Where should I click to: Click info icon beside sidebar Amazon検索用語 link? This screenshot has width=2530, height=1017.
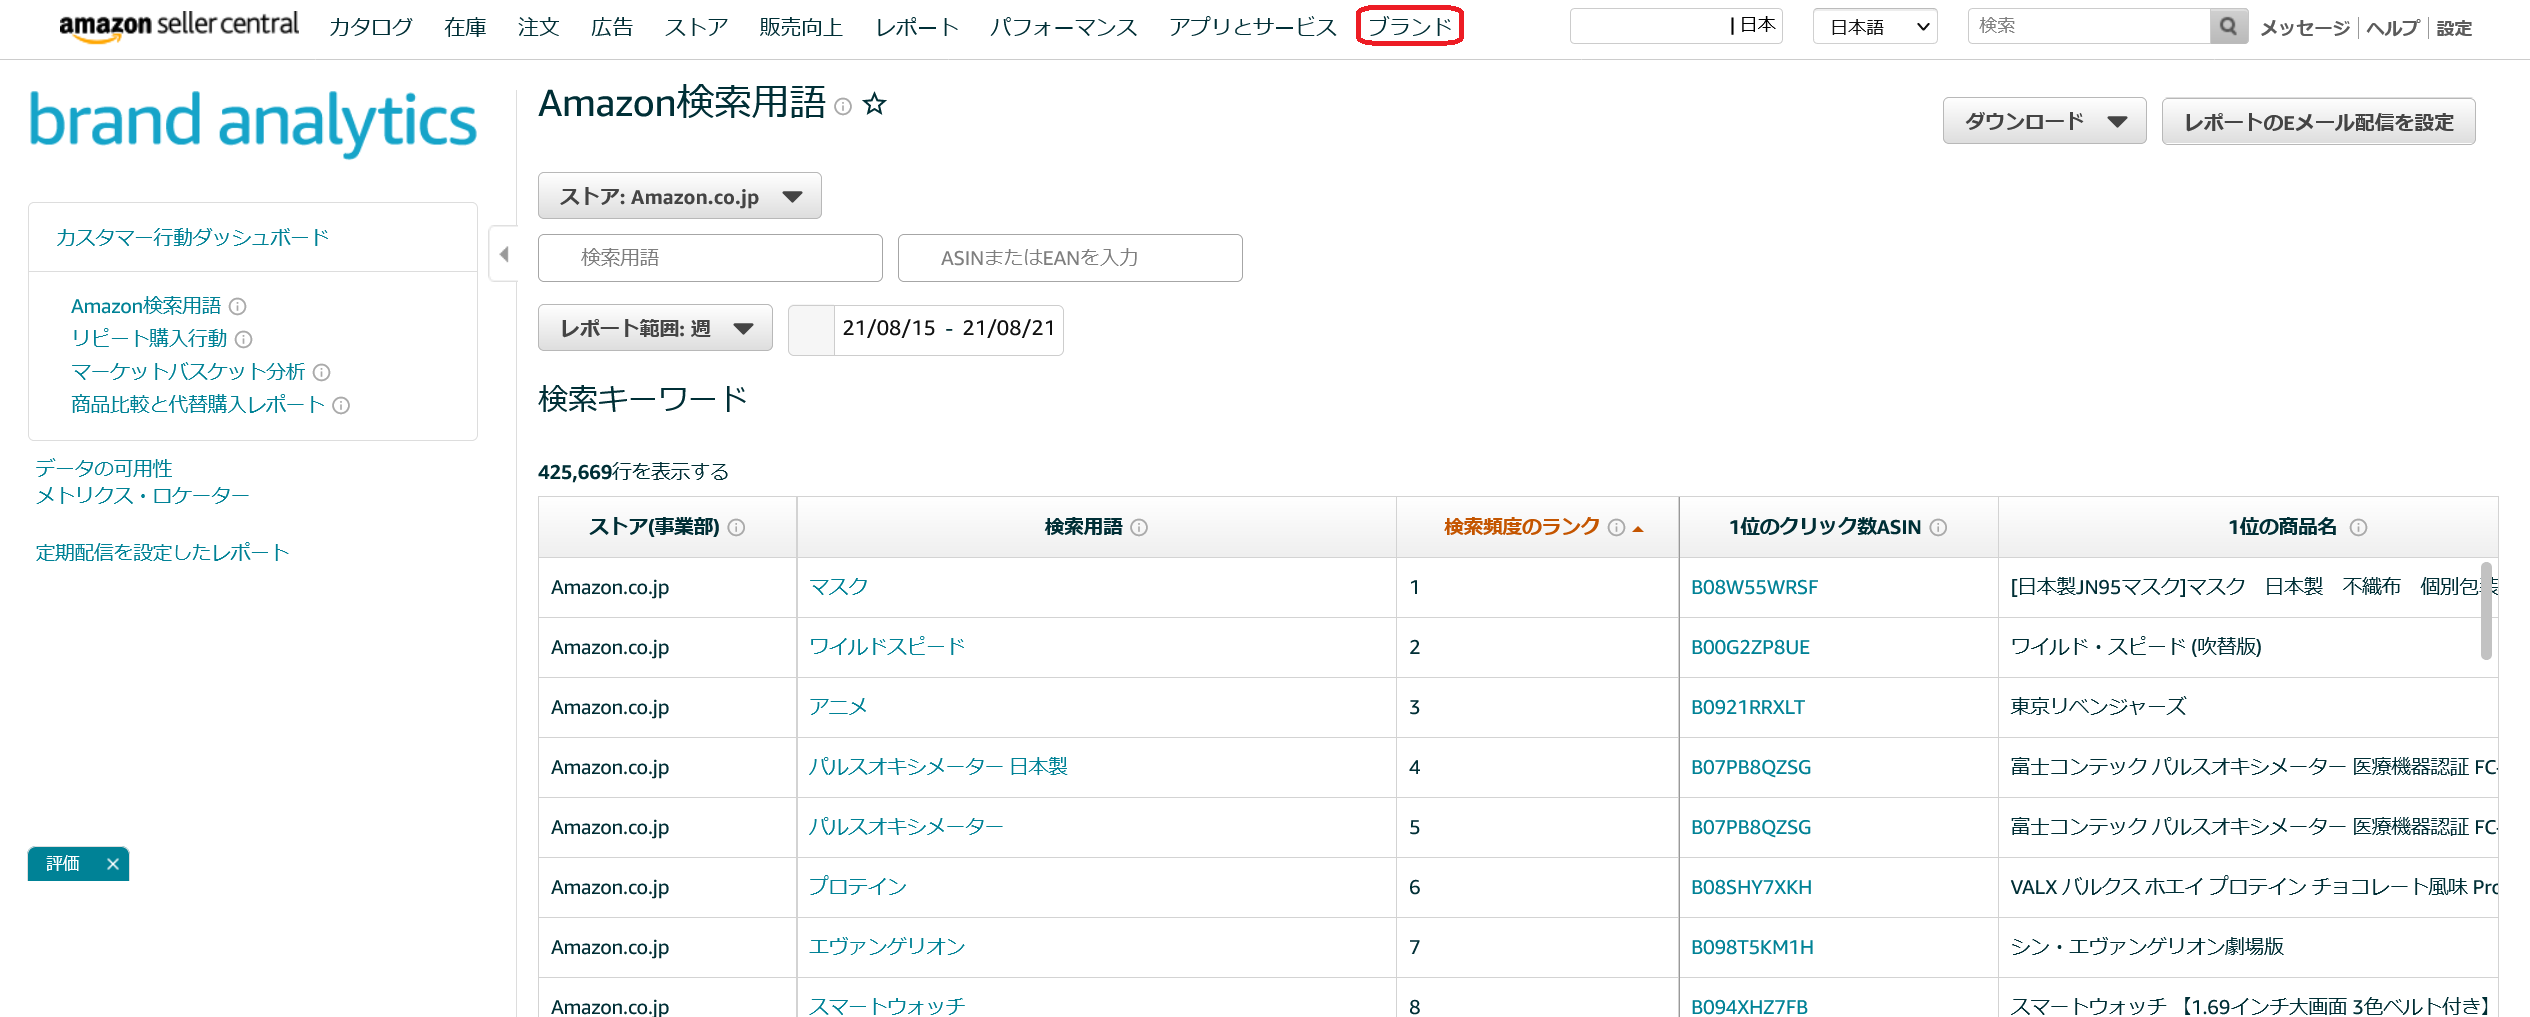tap(237, 306)
